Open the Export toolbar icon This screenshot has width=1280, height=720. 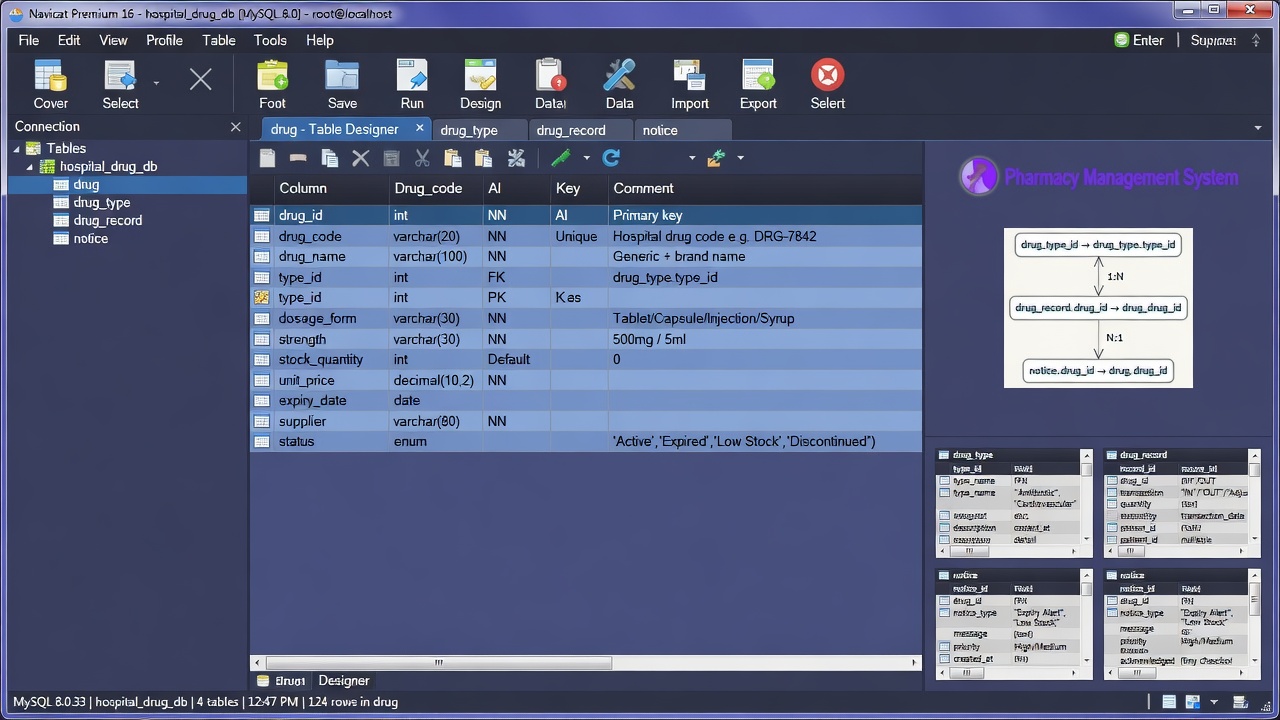pyautogui.click(x=758, y=76)
